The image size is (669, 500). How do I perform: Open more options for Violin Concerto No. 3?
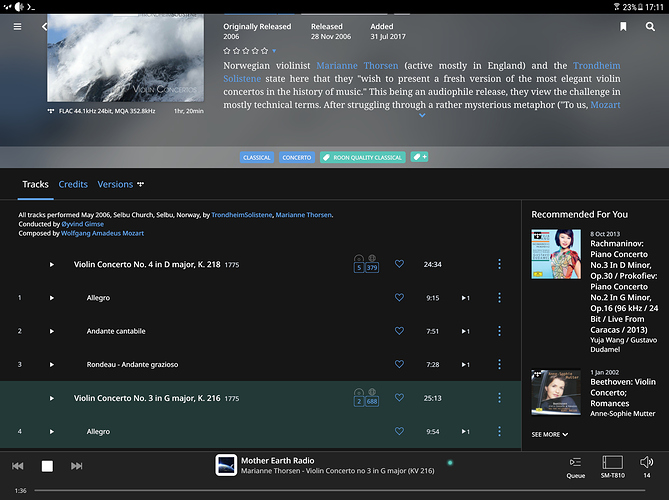point(499,398)
